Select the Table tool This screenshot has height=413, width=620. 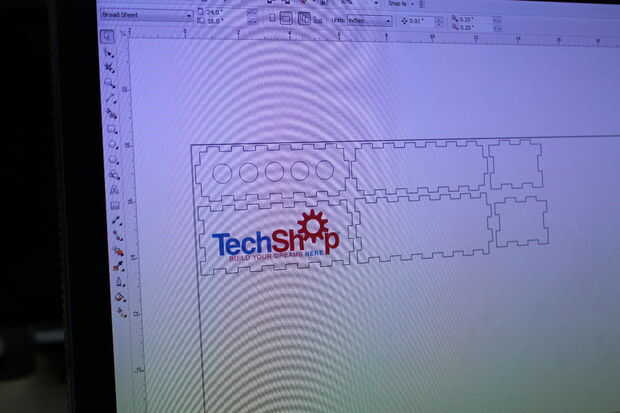coord(115,205)
